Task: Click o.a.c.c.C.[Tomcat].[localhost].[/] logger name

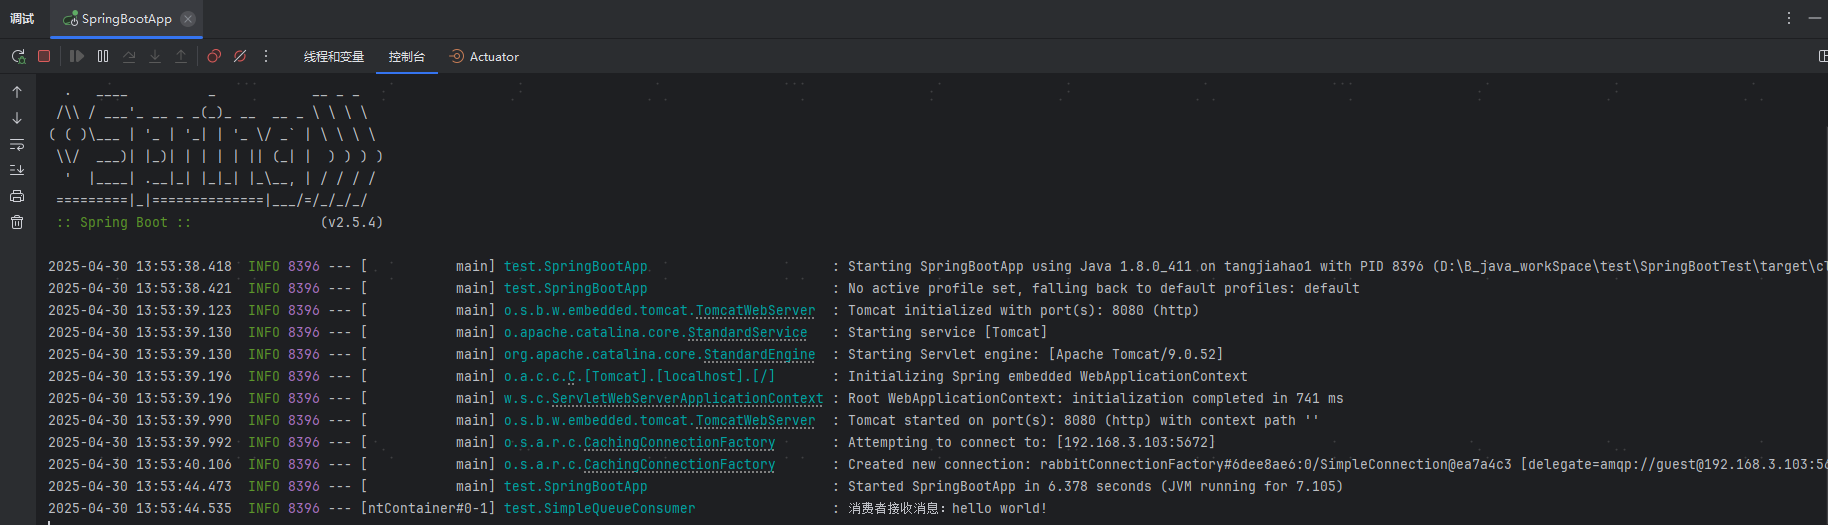Action: 639,377
